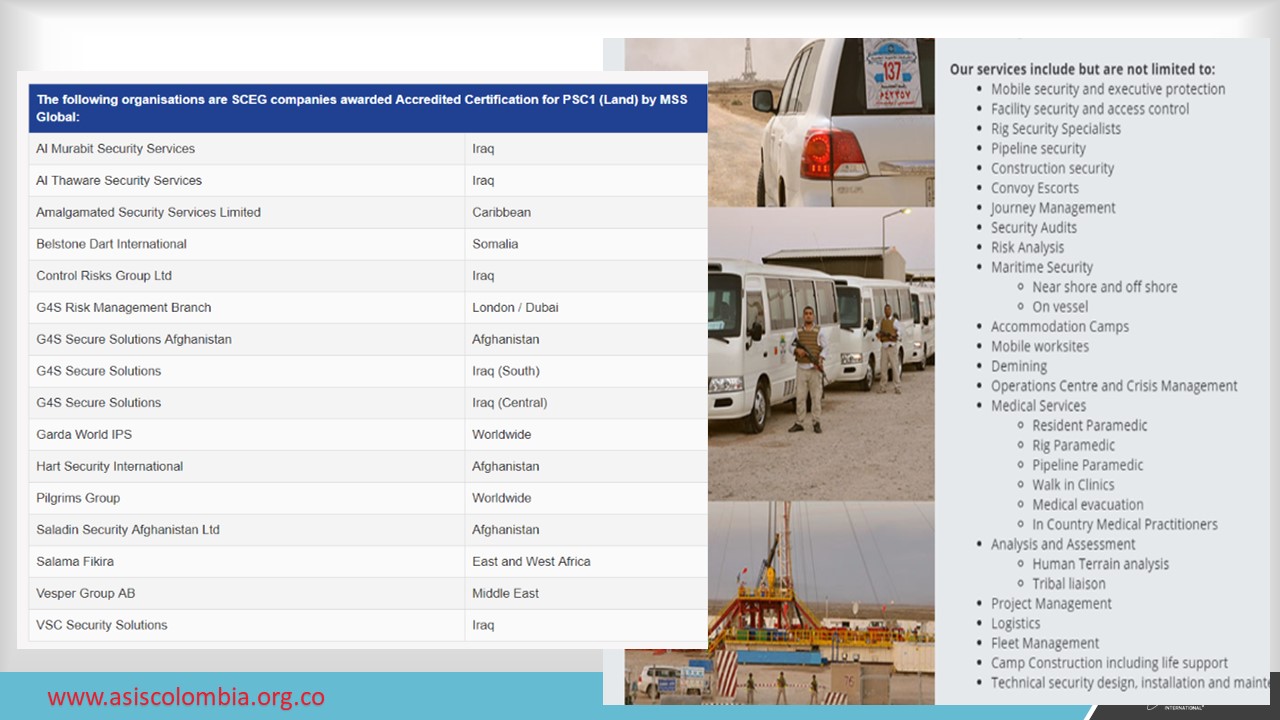Click 'Camp Construction including life support' item

1109,663
